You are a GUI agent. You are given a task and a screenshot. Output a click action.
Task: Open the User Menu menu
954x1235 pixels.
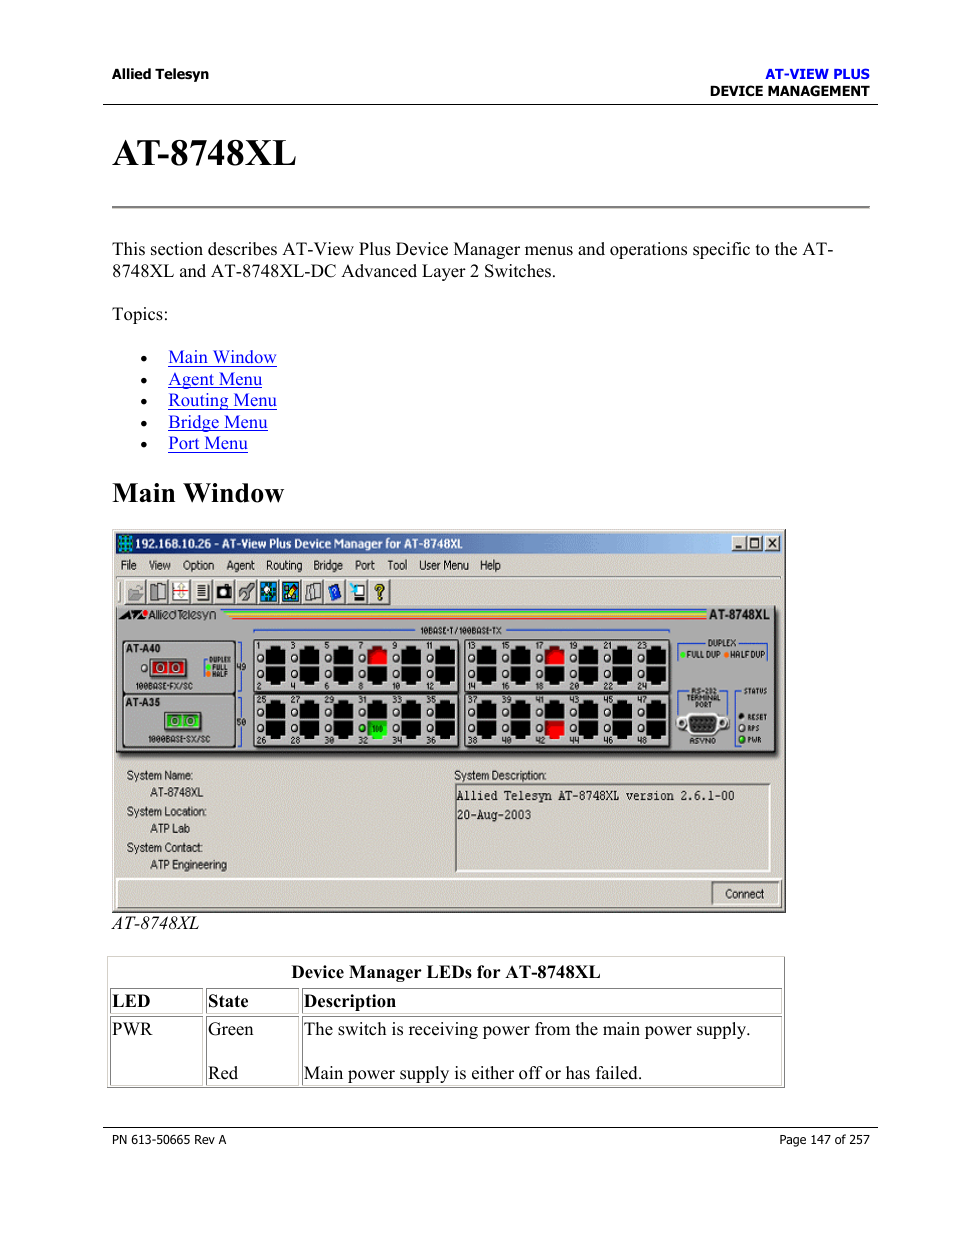[x=444, y=565]
